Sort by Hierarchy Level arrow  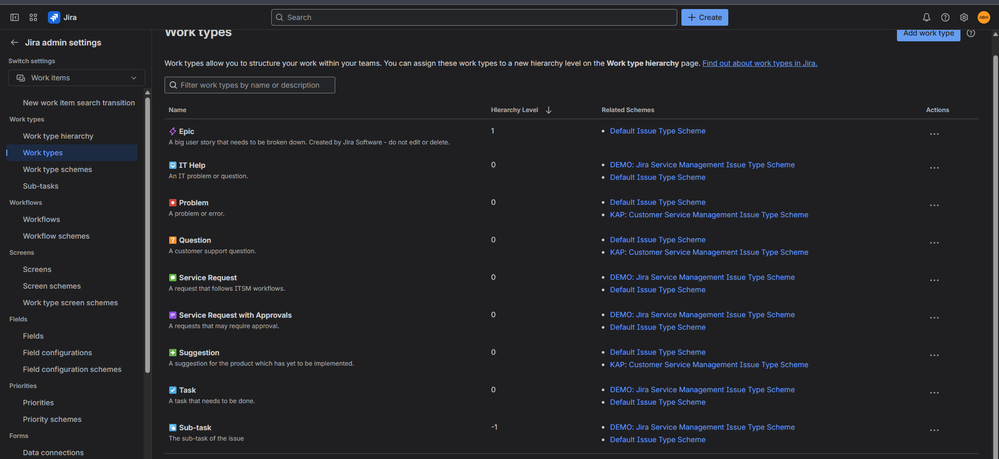point(549,110)
